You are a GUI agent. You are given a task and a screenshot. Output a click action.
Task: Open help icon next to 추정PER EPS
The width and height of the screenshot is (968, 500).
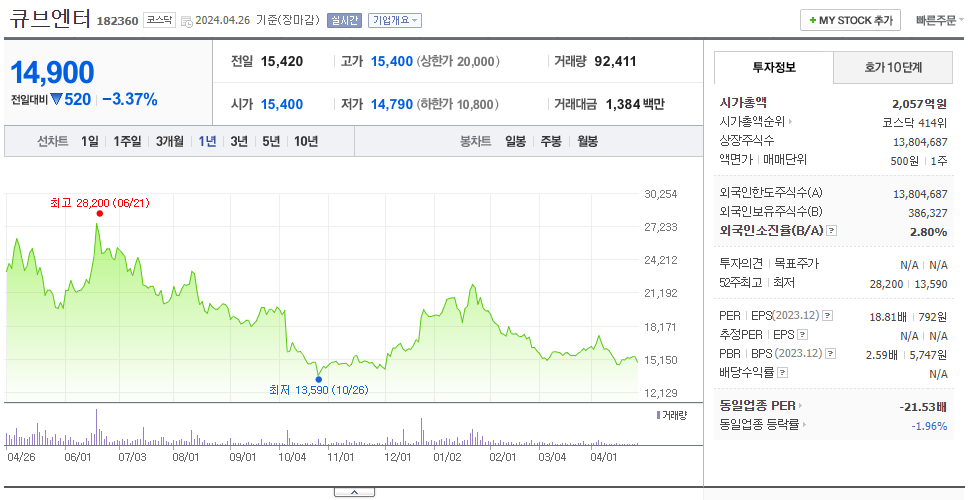pos(803,335)
